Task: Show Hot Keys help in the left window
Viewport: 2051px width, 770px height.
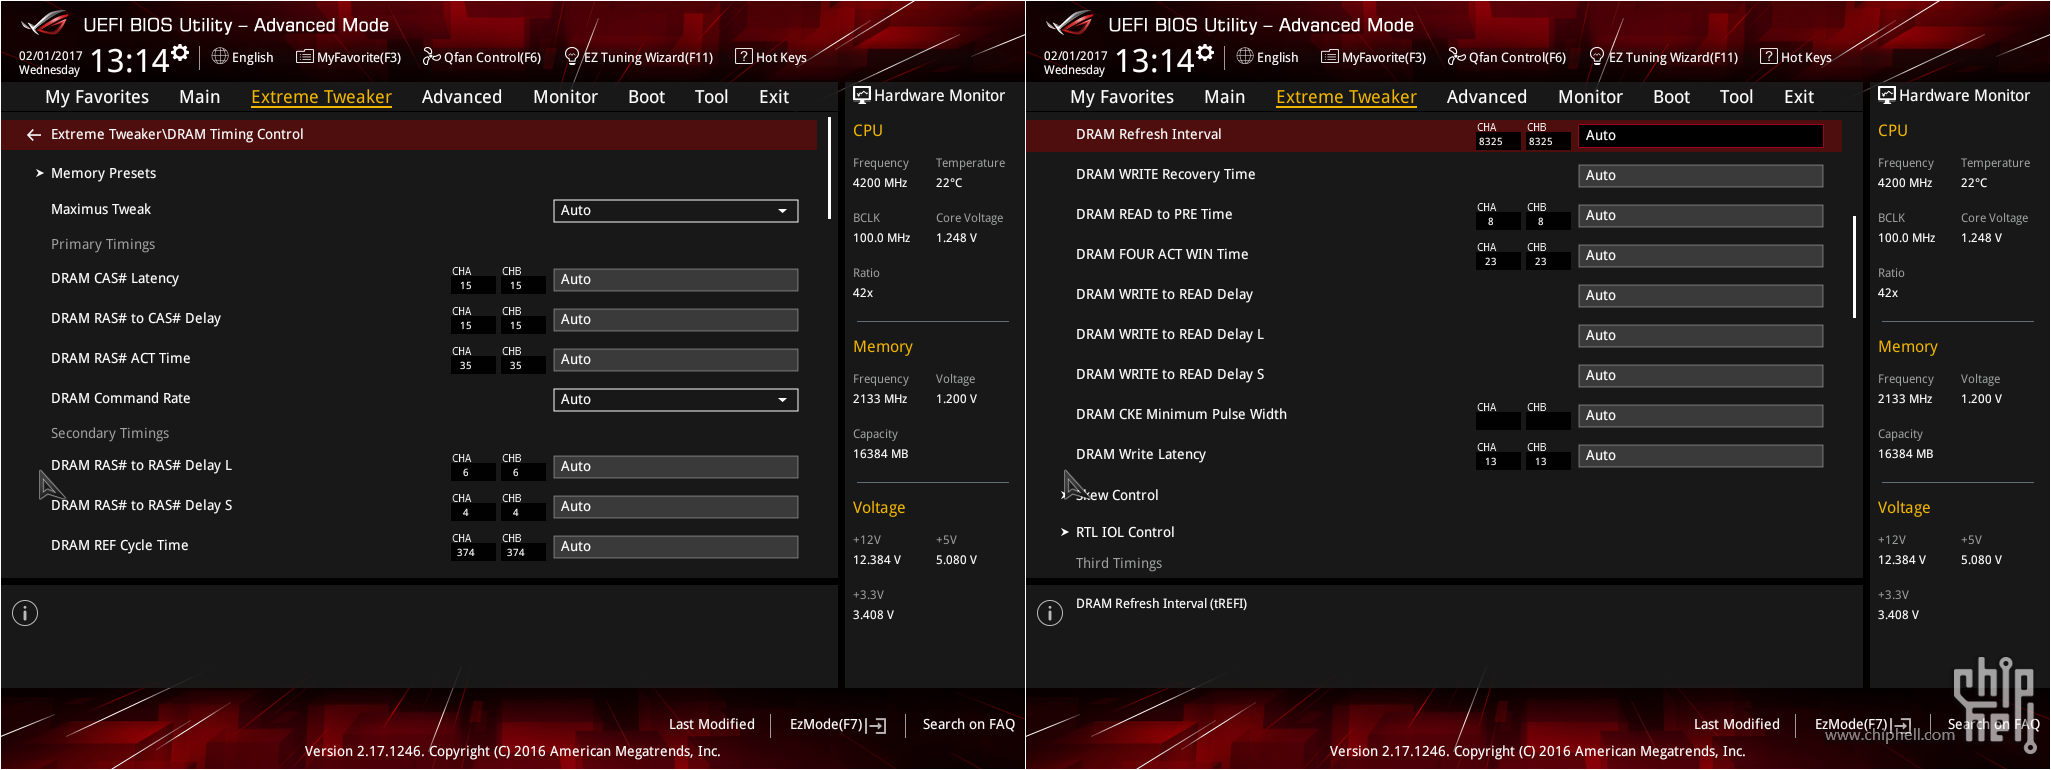Action: click(771, 57)
